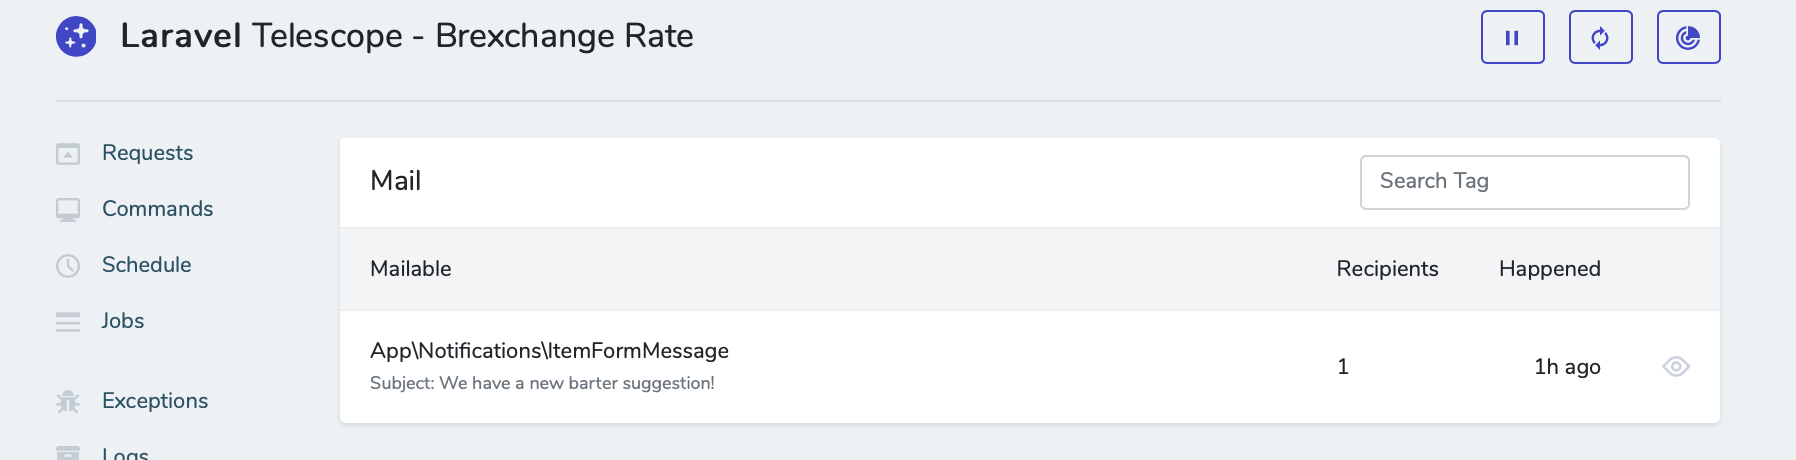The image size is (1796, 460).
Task: Focus the Search Tag input field
Action: click(x=1524, y=182)
